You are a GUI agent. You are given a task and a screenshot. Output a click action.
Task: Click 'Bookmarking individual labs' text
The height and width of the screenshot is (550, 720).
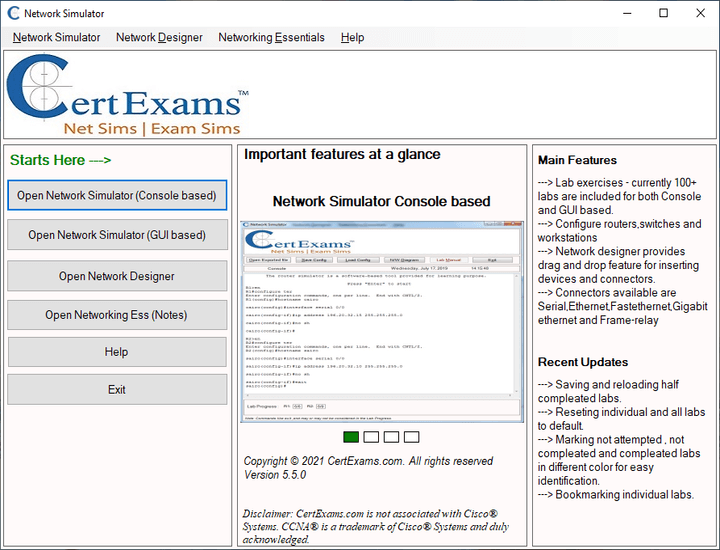point(616,494)
